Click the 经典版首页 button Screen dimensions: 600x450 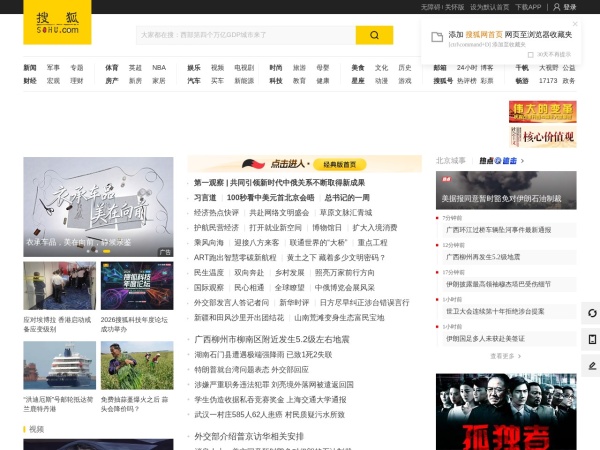[x=339, y=165]
